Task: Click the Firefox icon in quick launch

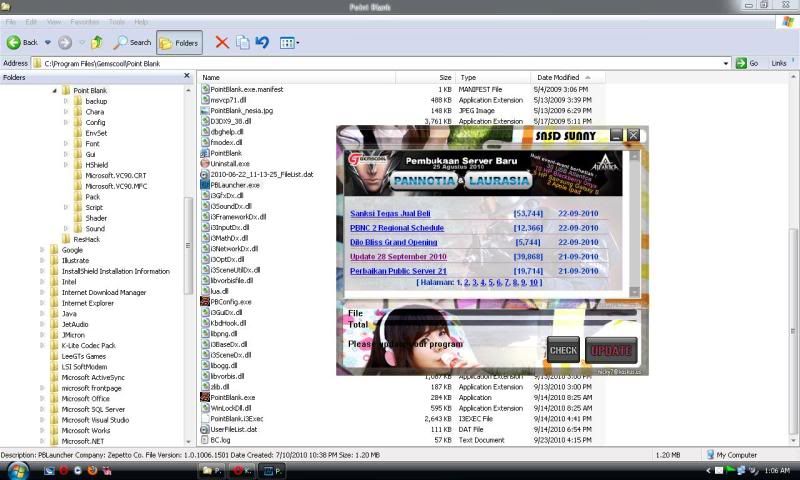Action: tap(92, 470)
